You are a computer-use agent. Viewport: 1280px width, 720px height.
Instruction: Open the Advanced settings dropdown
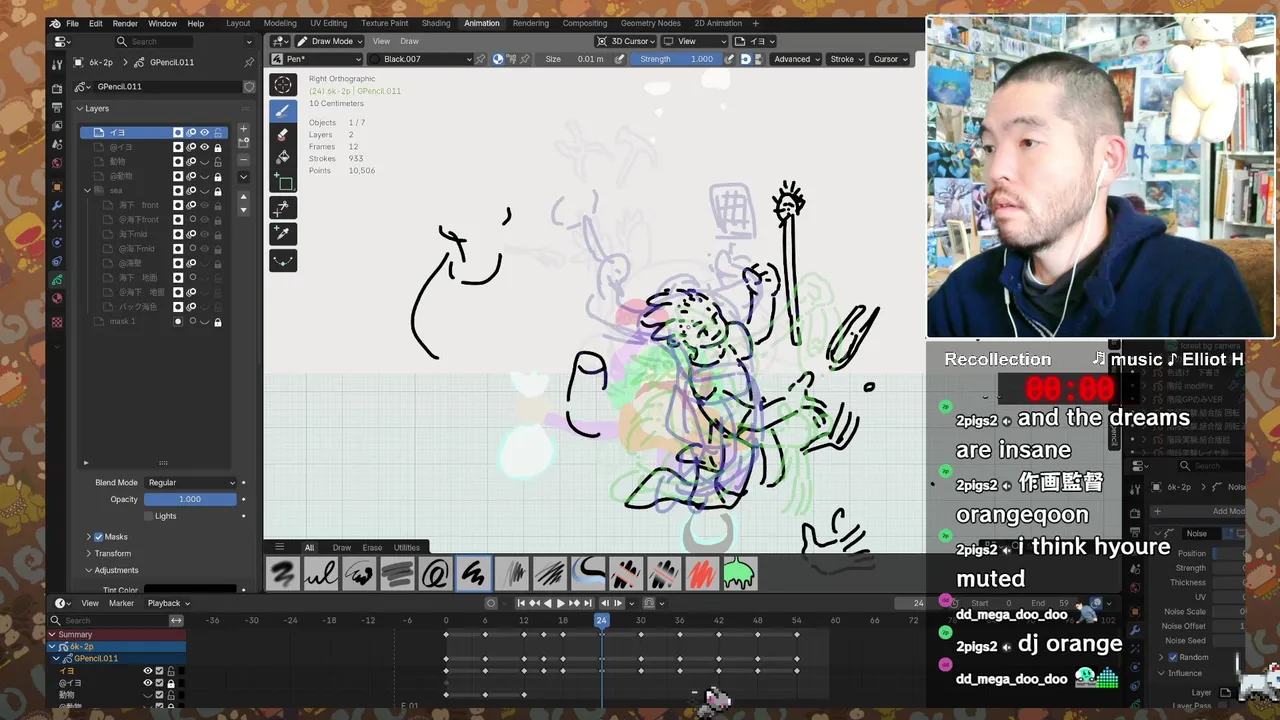(x=796, y=59)
